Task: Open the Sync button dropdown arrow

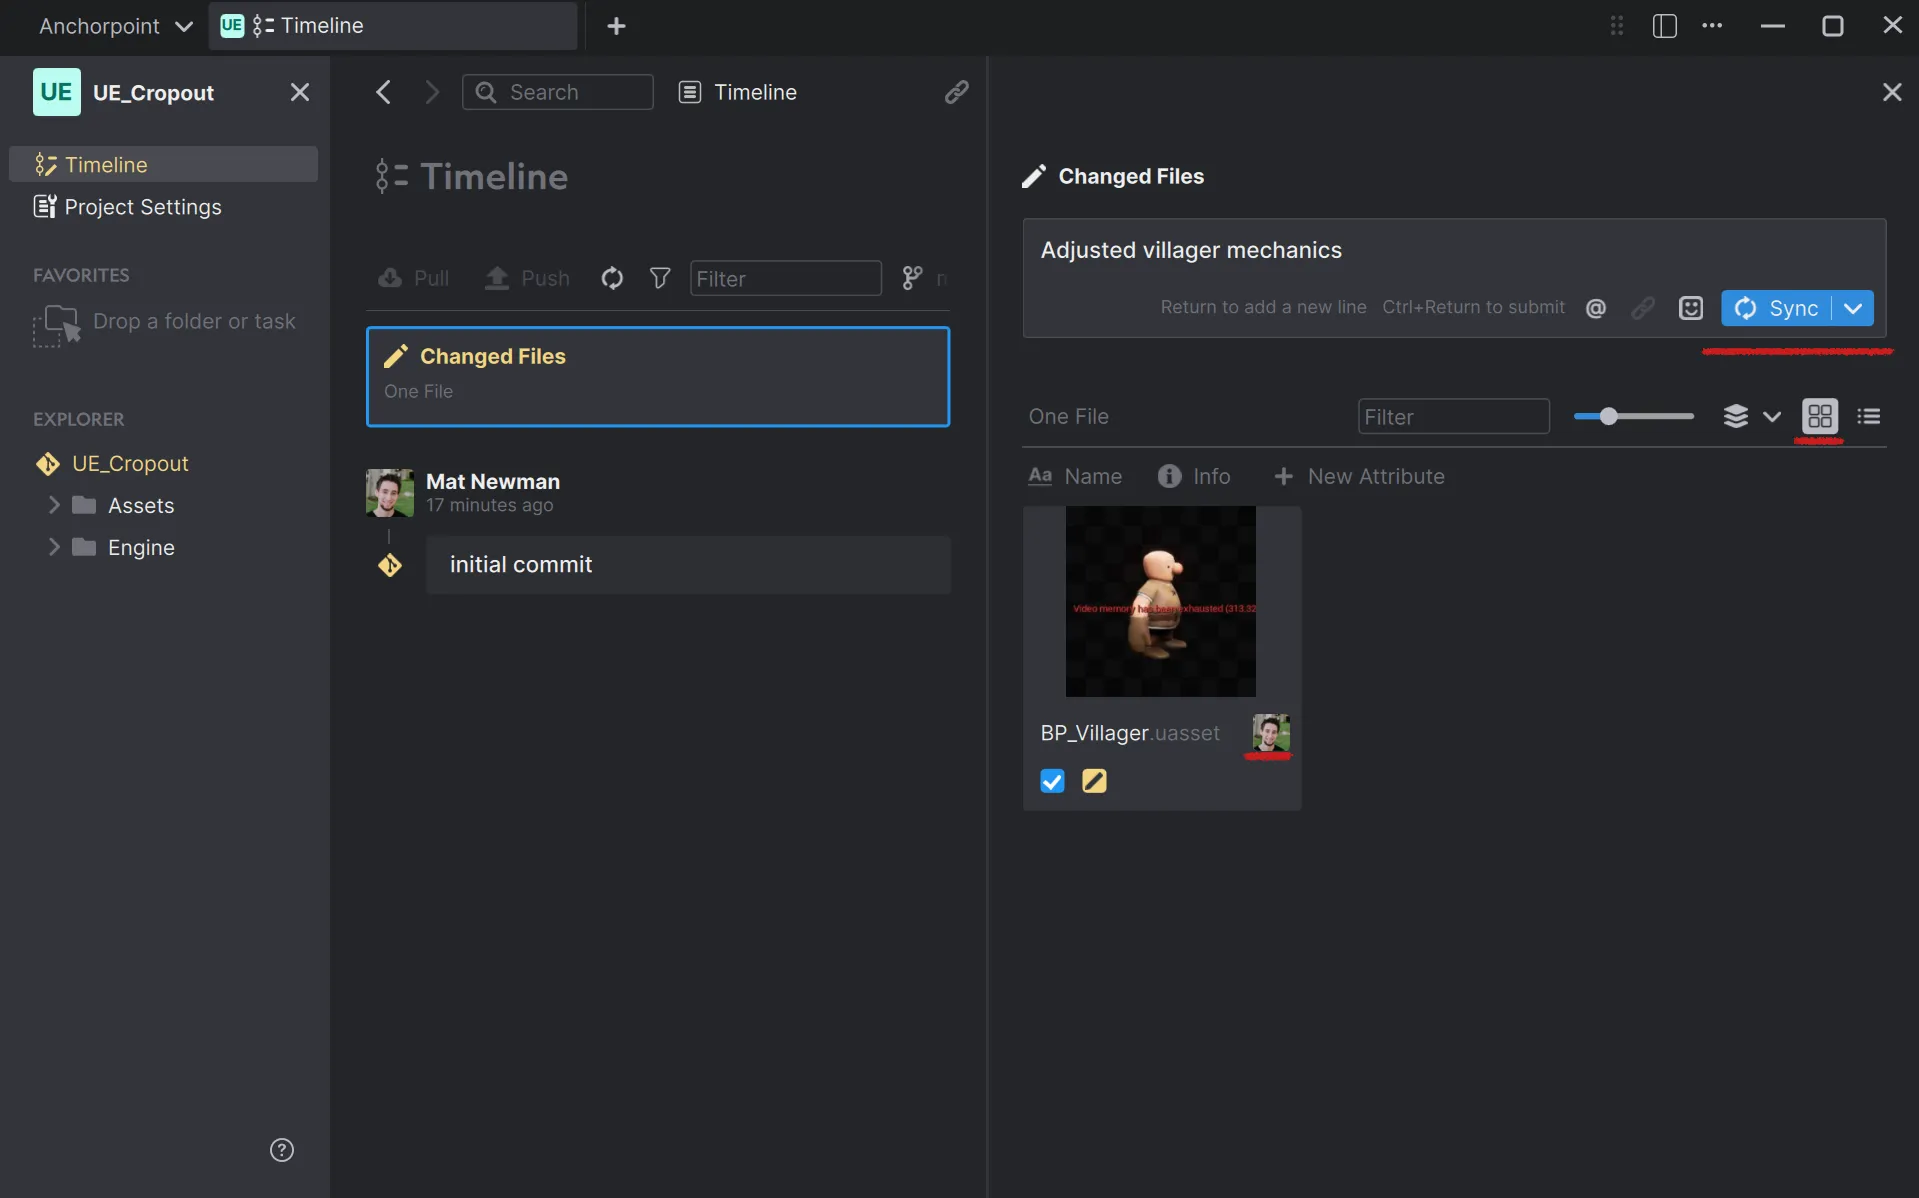Action: [1854, 308]
